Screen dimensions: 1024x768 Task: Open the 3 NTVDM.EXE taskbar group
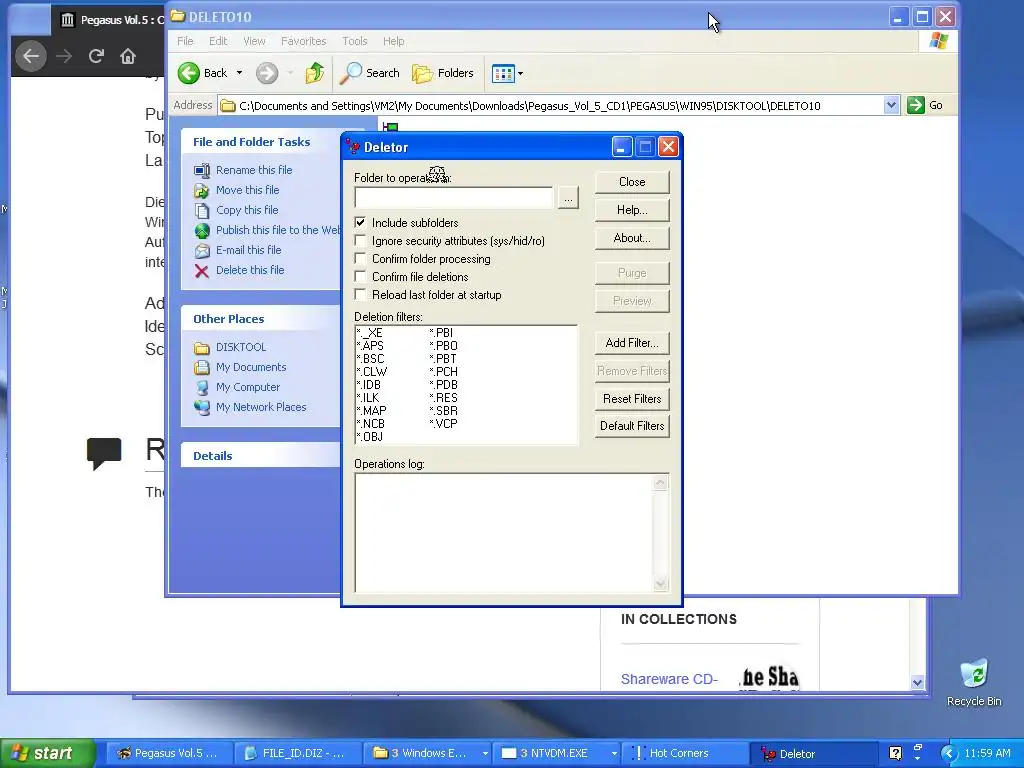pos(556,754)
